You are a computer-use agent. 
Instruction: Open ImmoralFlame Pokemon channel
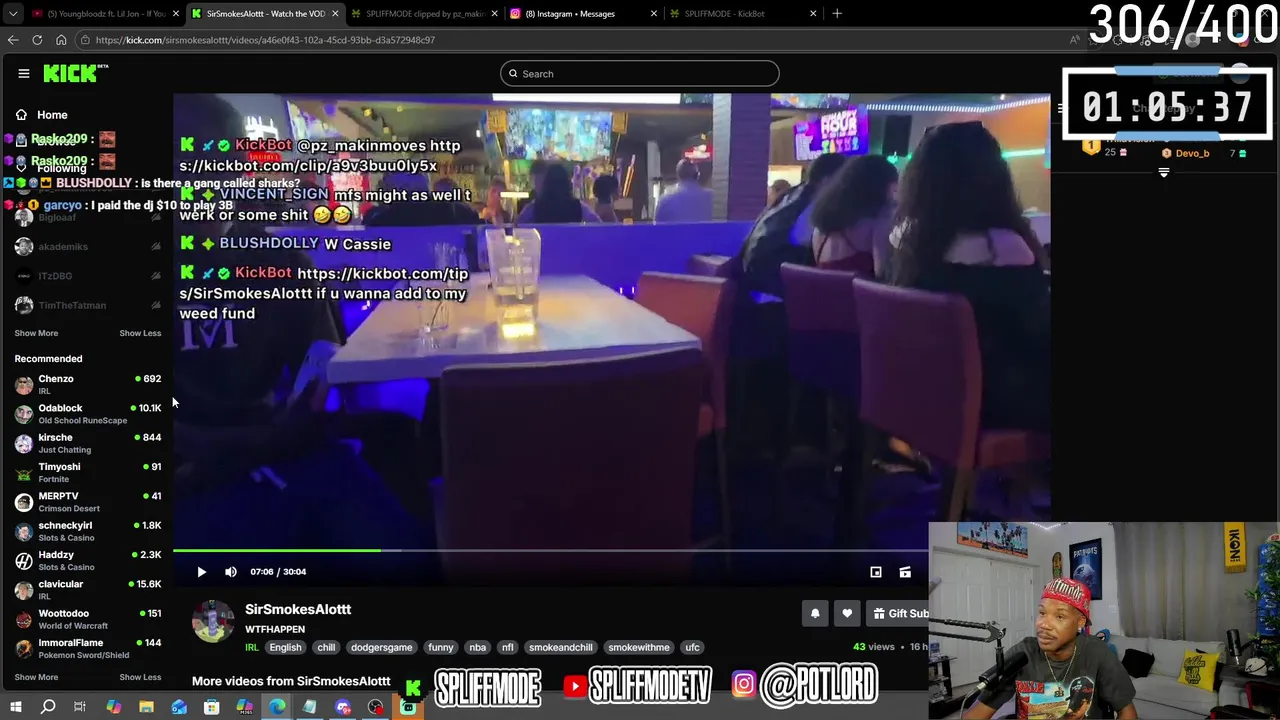(x=87, y=648)
